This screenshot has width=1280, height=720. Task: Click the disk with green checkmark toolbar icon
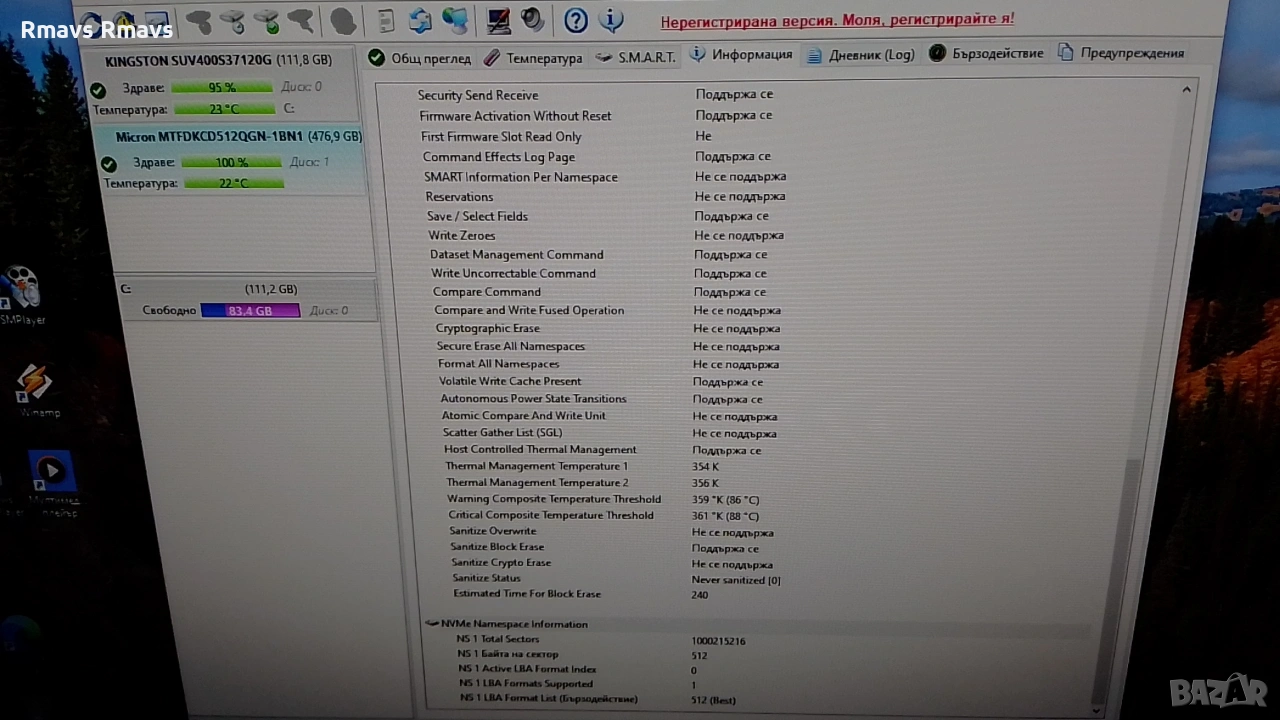(x=266, y=20)
